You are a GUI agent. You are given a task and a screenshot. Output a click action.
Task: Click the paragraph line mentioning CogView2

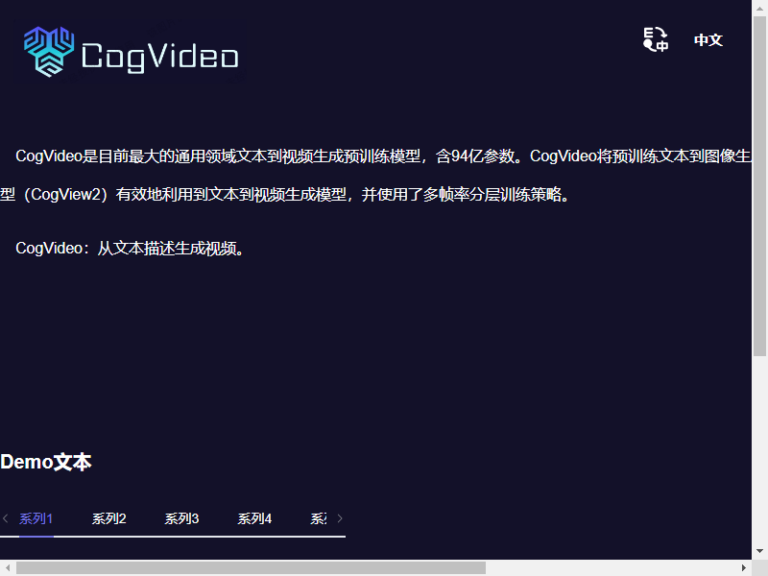click(x=286, y=194)
